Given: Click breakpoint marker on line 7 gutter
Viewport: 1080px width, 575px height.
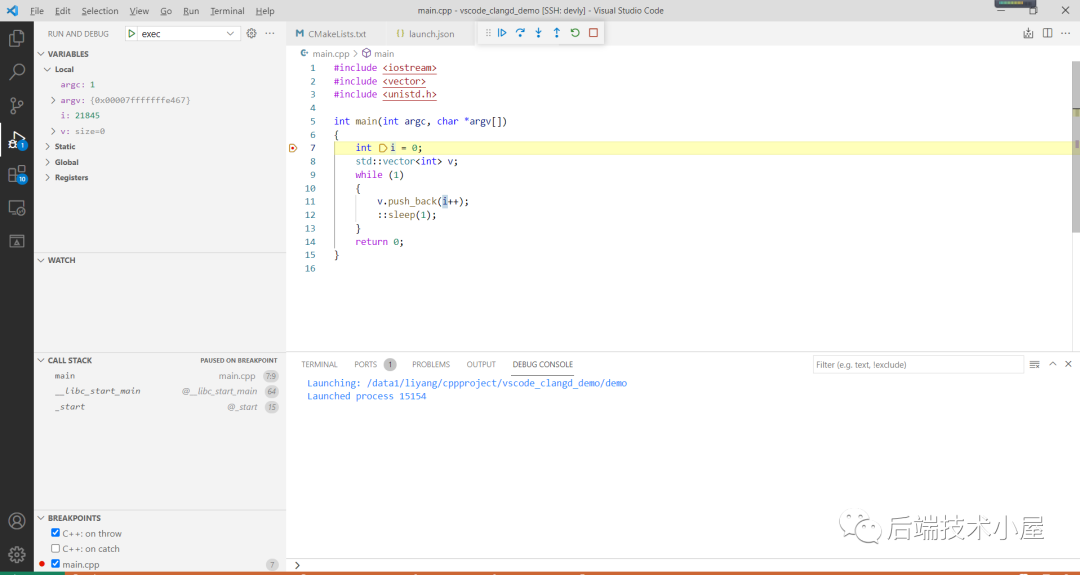Looking at the screenshot, I should point(293,148).
